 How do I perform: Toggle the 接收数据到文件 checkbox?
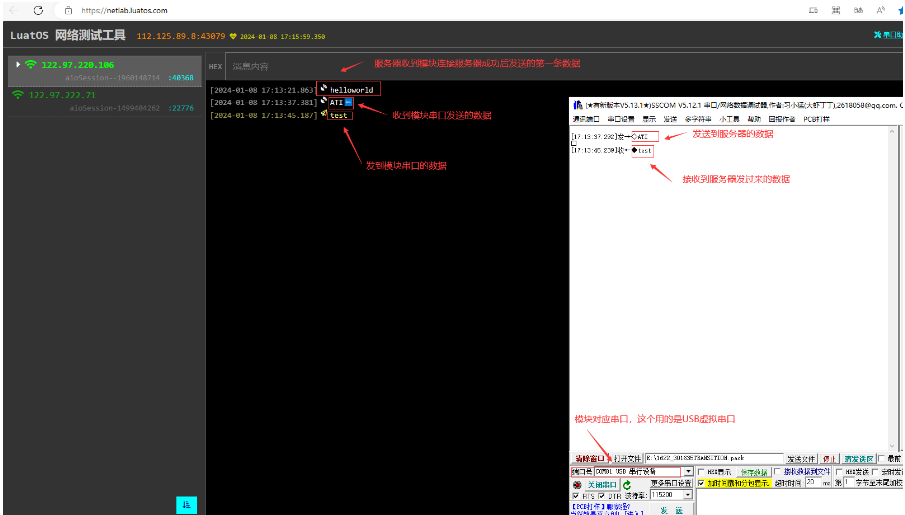(x=777, y=472)
